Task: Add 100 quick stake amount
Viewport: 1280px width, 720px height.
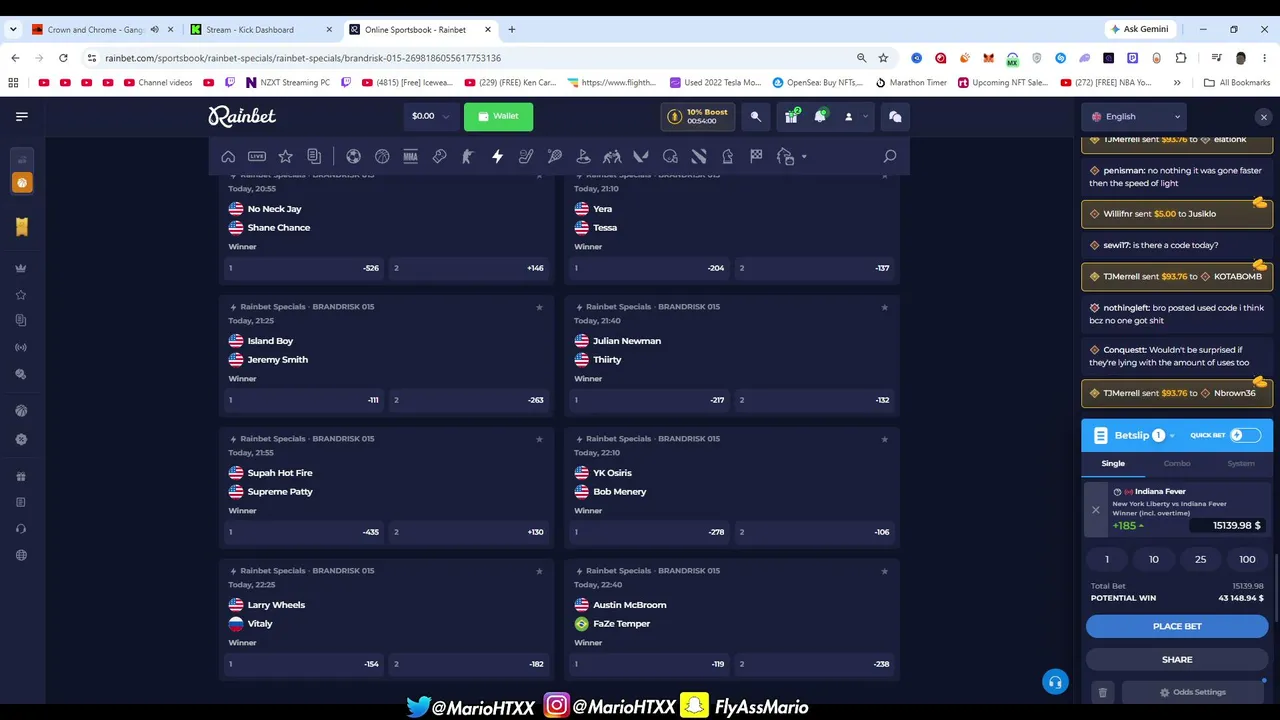Action: point(1247,559)
